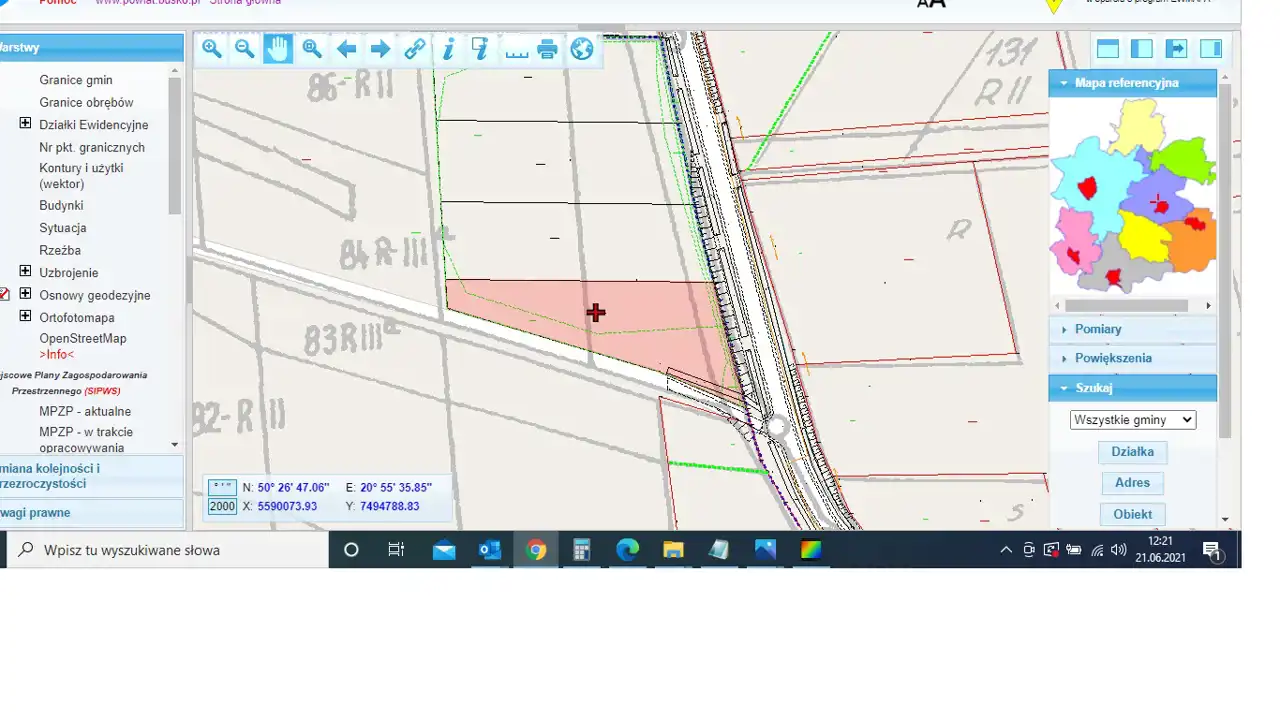
Task: Select the measure ruler tool
Action: (x=516, y=49)
